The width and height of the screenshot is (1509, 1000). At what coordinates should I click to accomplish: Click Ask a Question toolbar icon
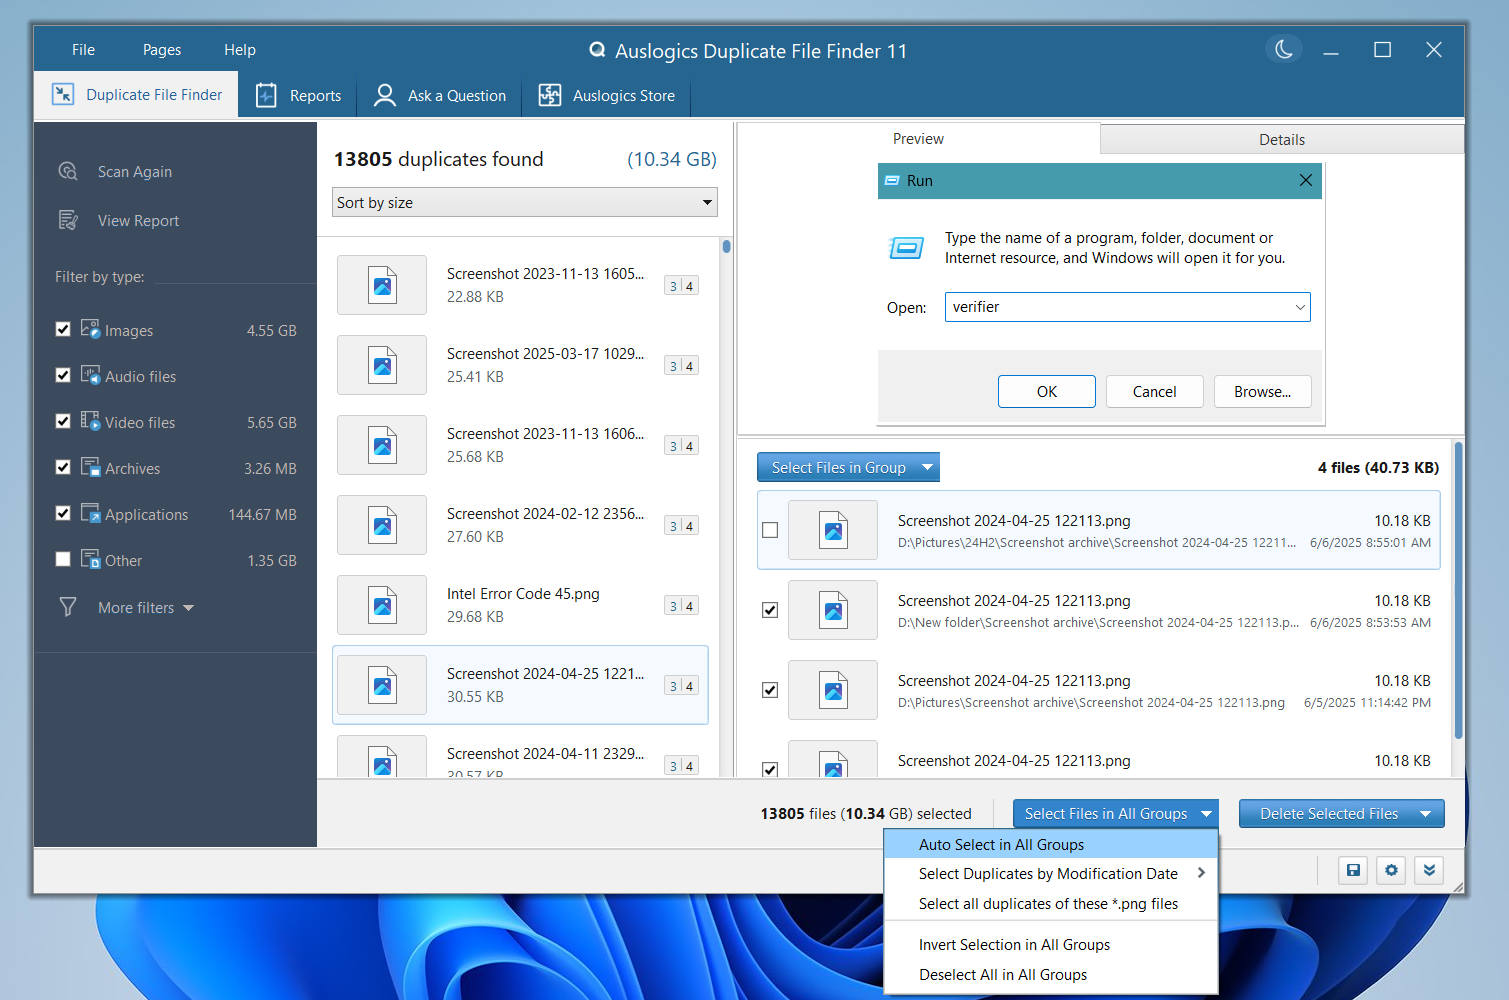coord(385,95)
